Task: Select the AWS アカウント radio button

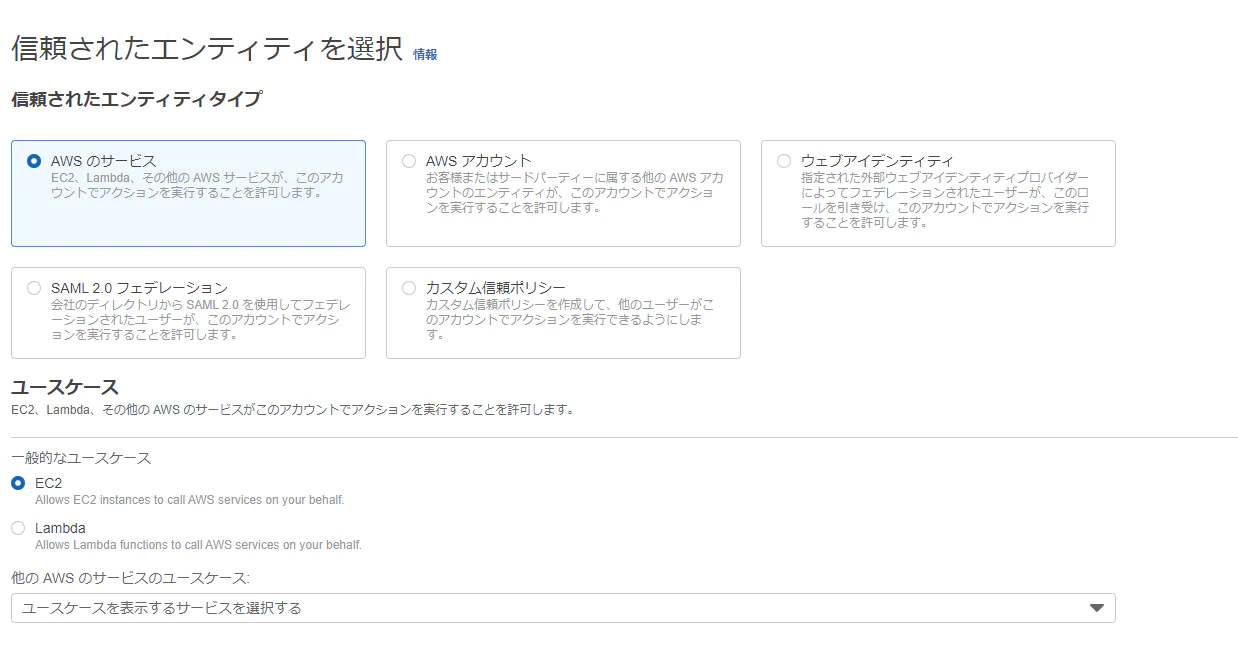Action: tap(409, 161)
